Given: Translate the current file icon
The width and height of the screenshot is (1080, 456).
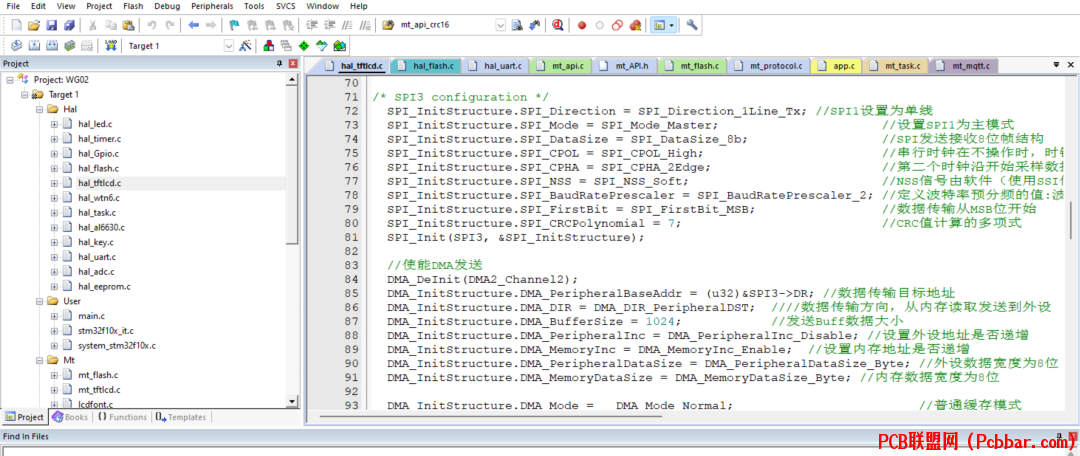Looking at the screenshot, I should click(17, 46).
